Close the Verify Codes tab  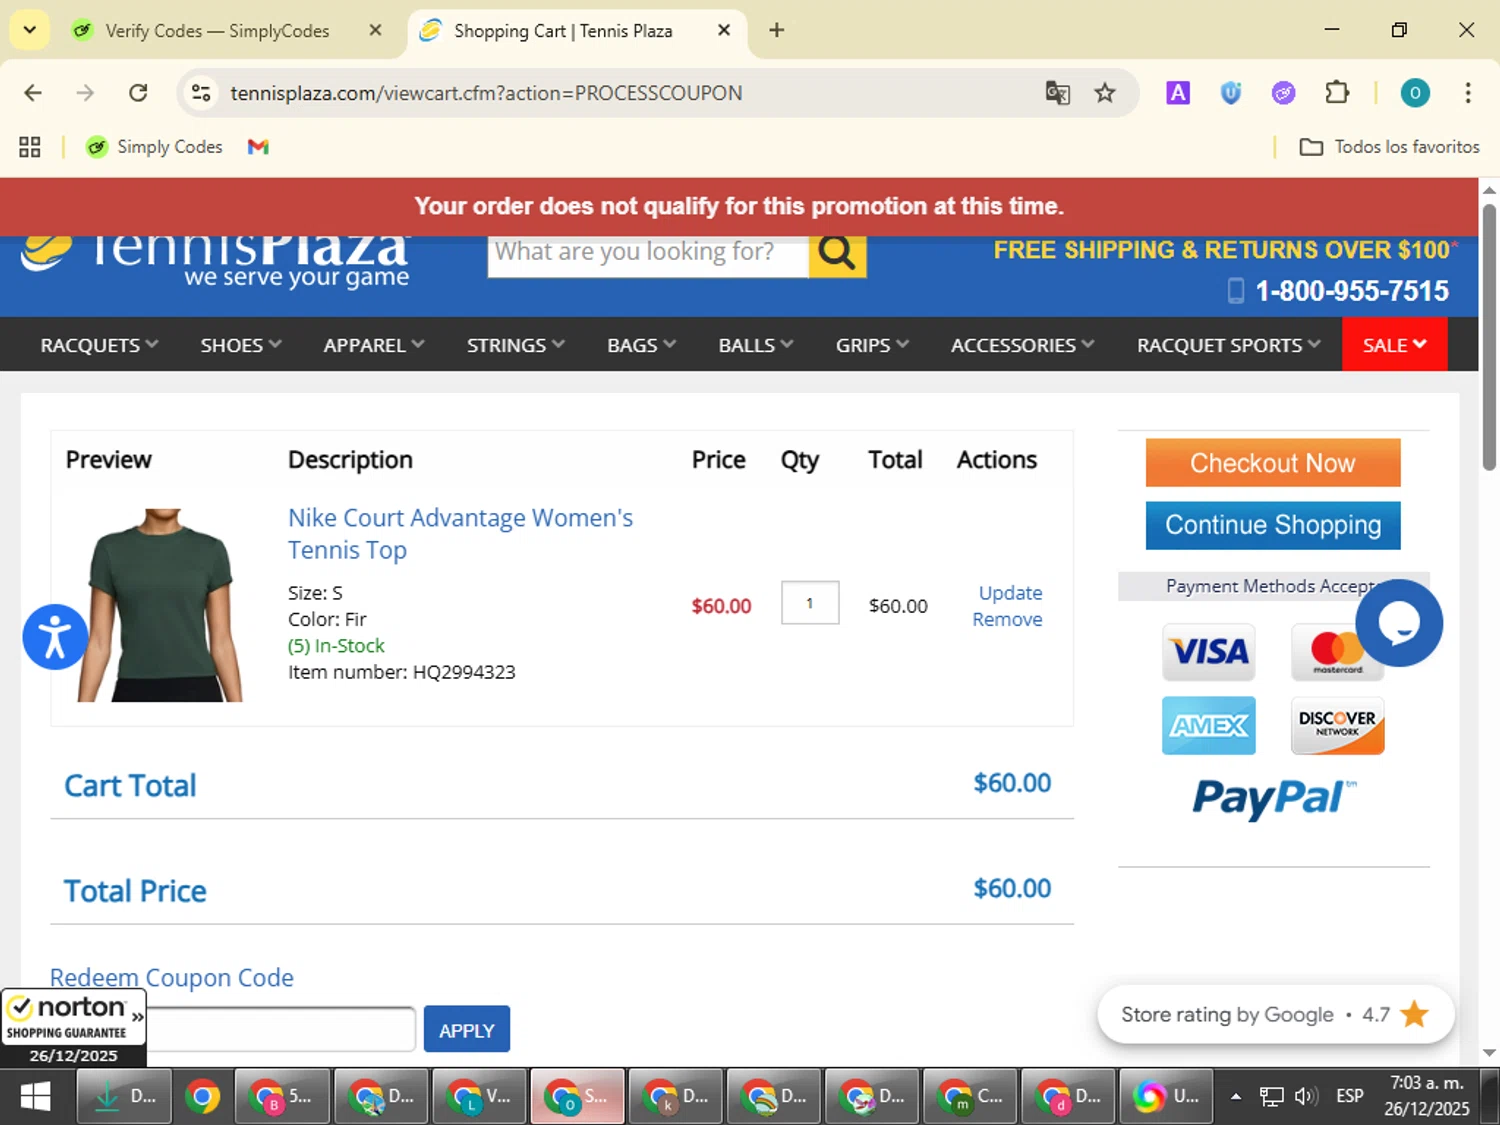(x=375, y=30)
